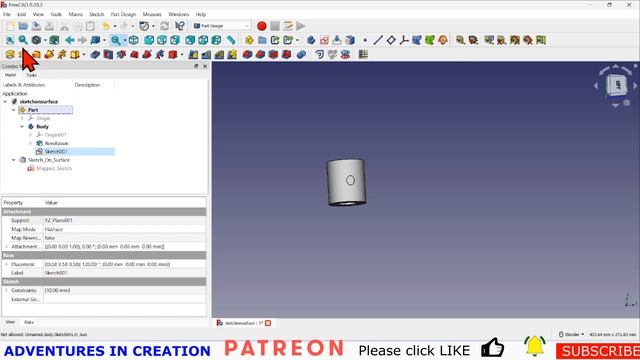Select Body in the model tree

point(42,127)
